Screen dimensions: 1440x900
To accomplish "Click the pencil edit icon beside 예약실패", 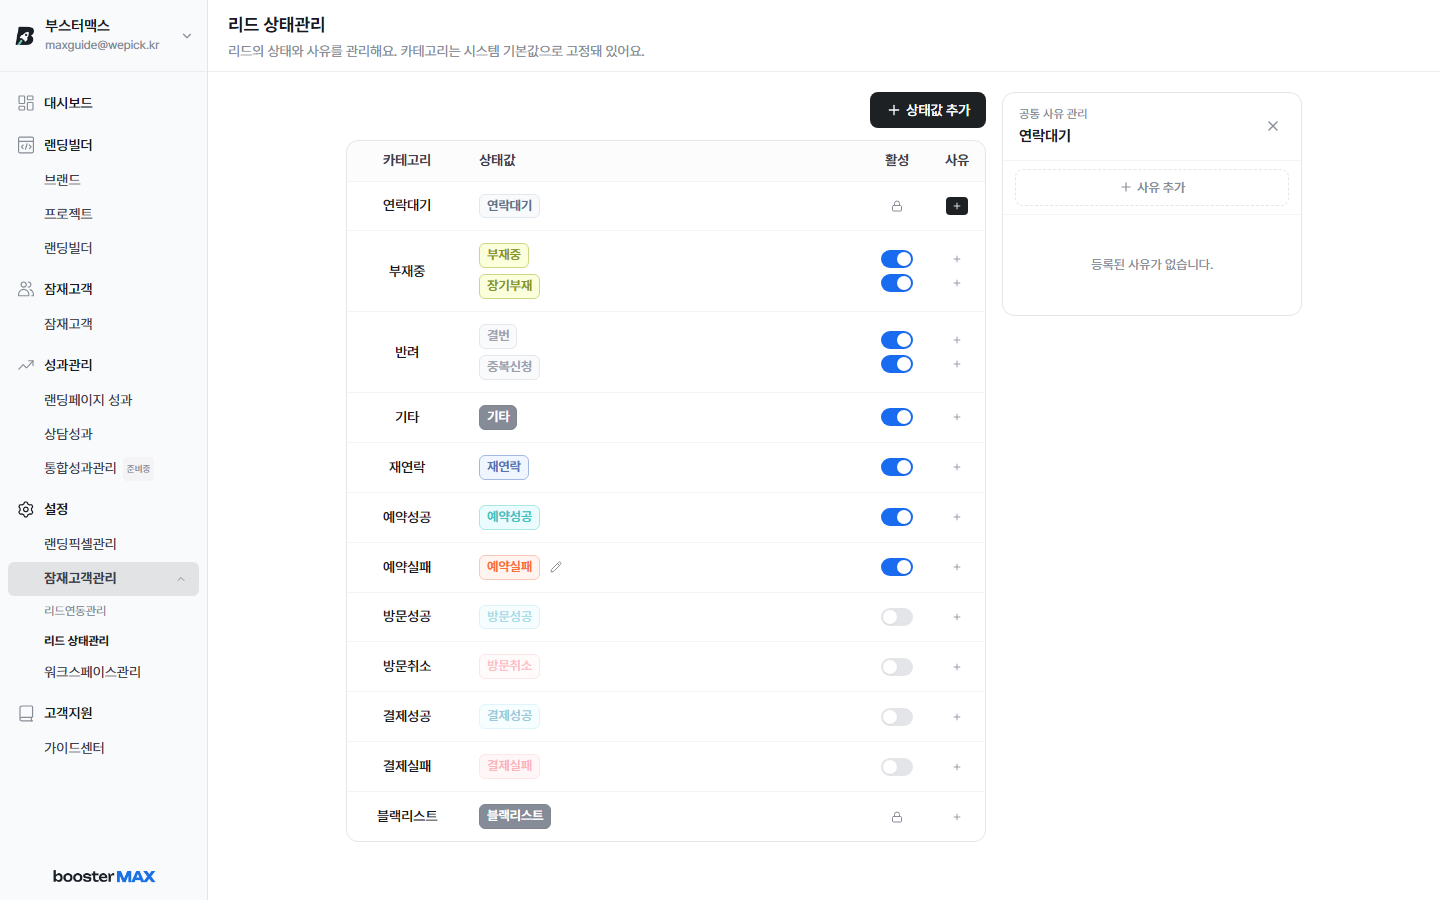I will 556,567.
